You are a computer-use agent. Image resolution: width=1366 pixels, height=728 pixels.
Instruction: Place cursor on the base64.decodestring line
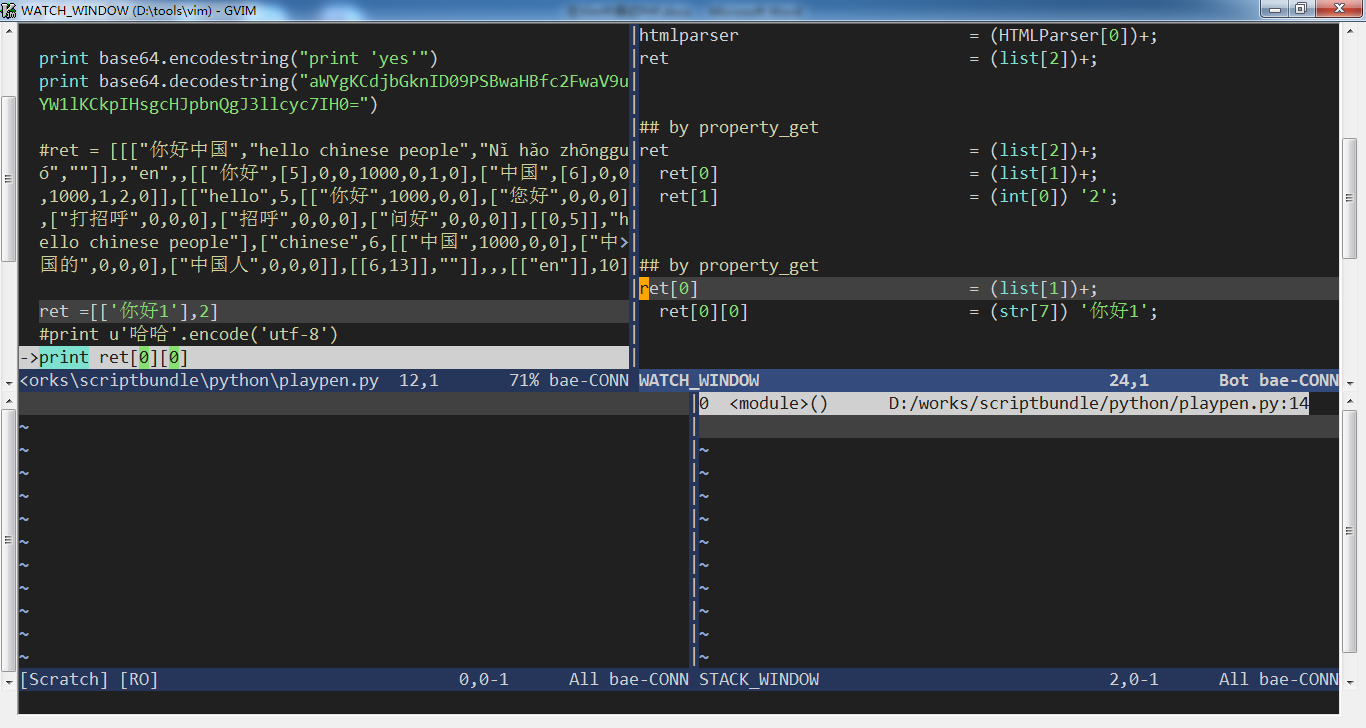click(x=334, y=81)
